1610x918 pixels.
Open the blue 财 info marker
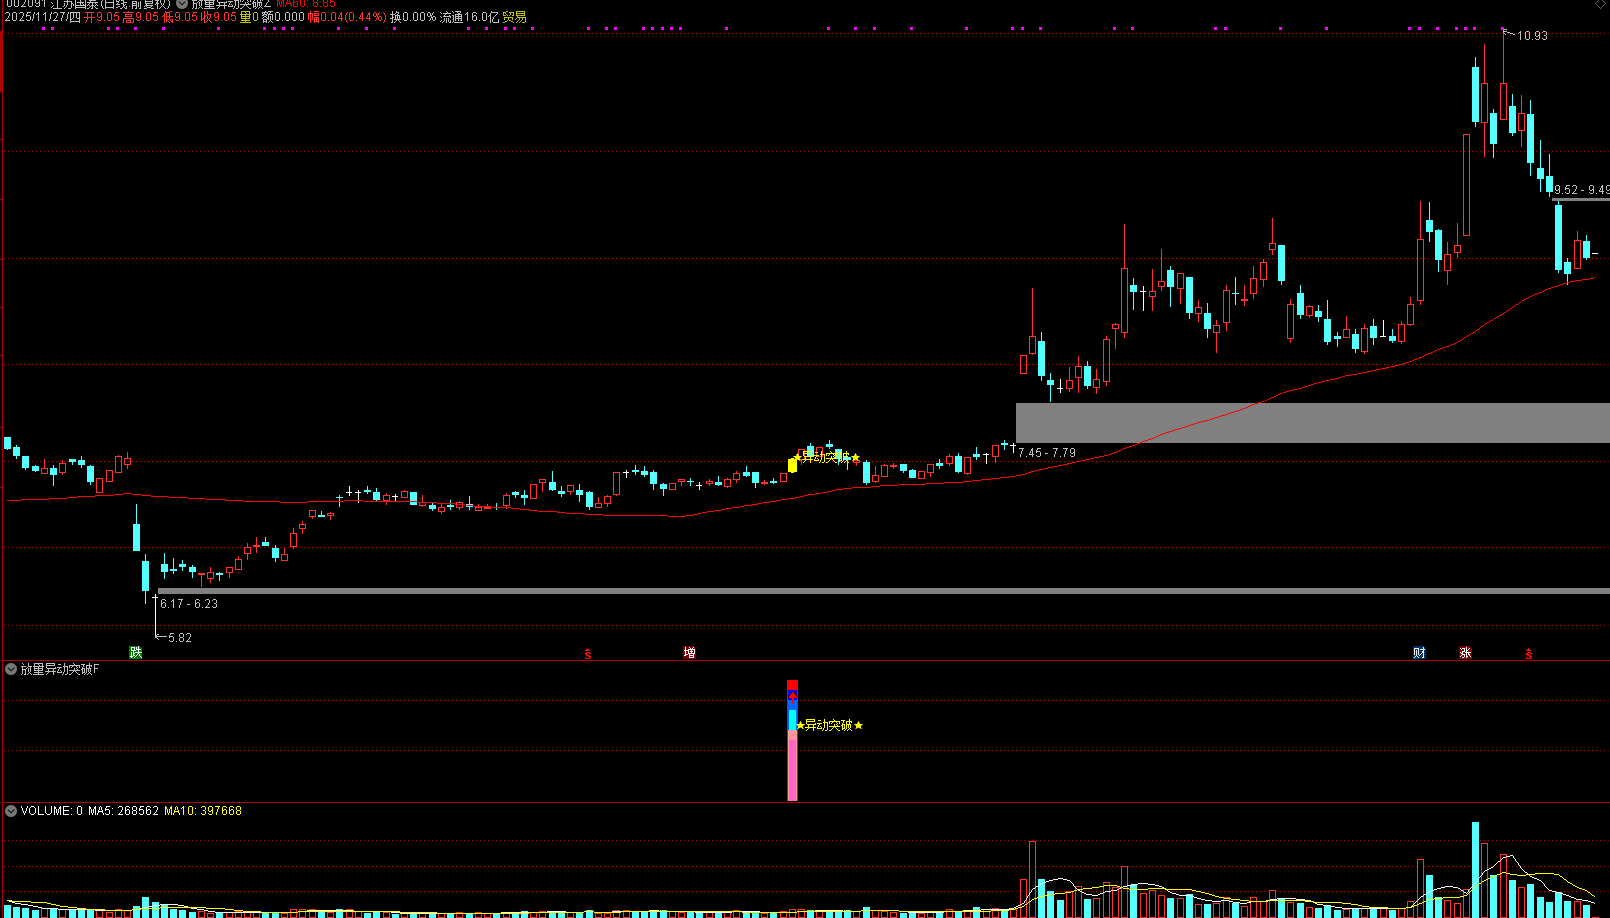pos(1419,653)
